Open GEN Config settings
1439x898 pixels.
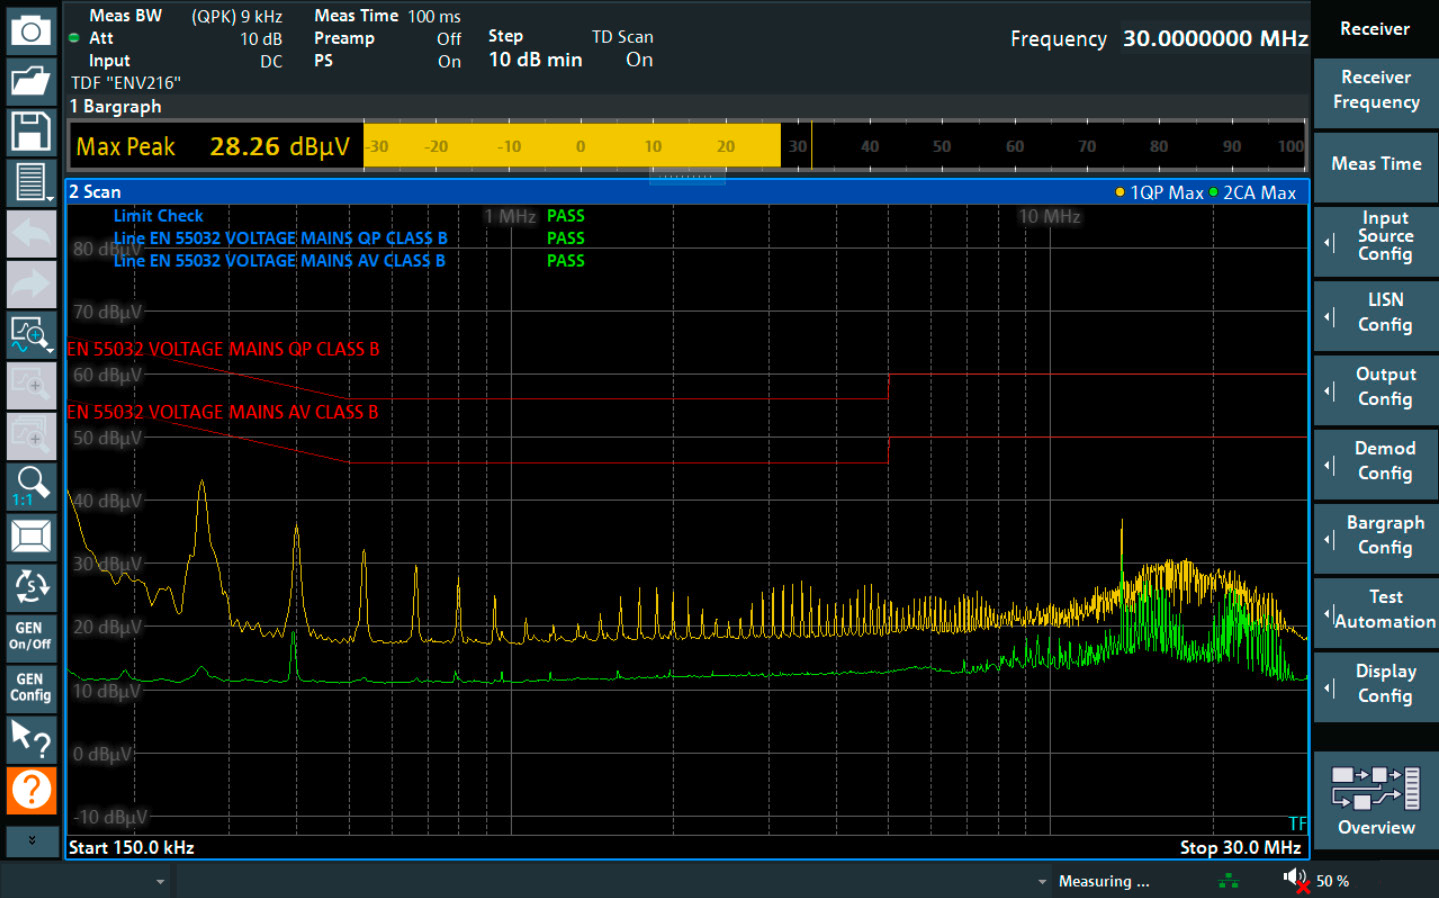pyautogui.click(x=31, y=687)
